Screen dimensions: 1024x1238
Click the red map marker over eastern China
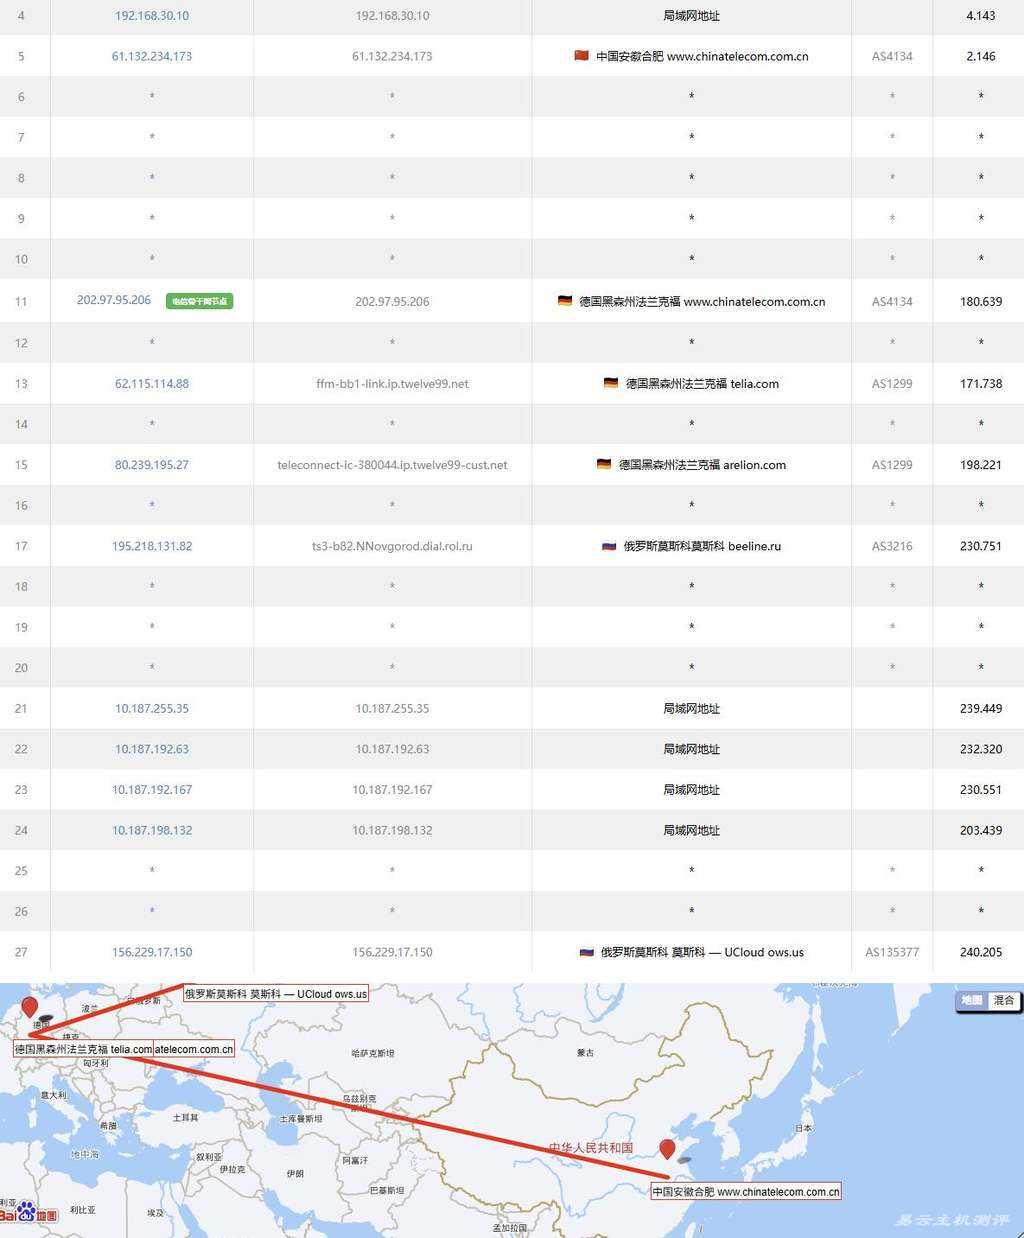(x=667, y=1149)
